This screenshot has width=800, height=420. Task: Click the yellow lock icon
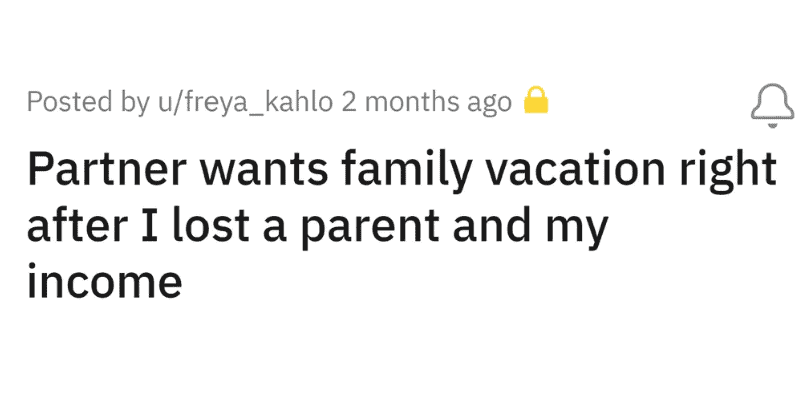tap(537, 102)
